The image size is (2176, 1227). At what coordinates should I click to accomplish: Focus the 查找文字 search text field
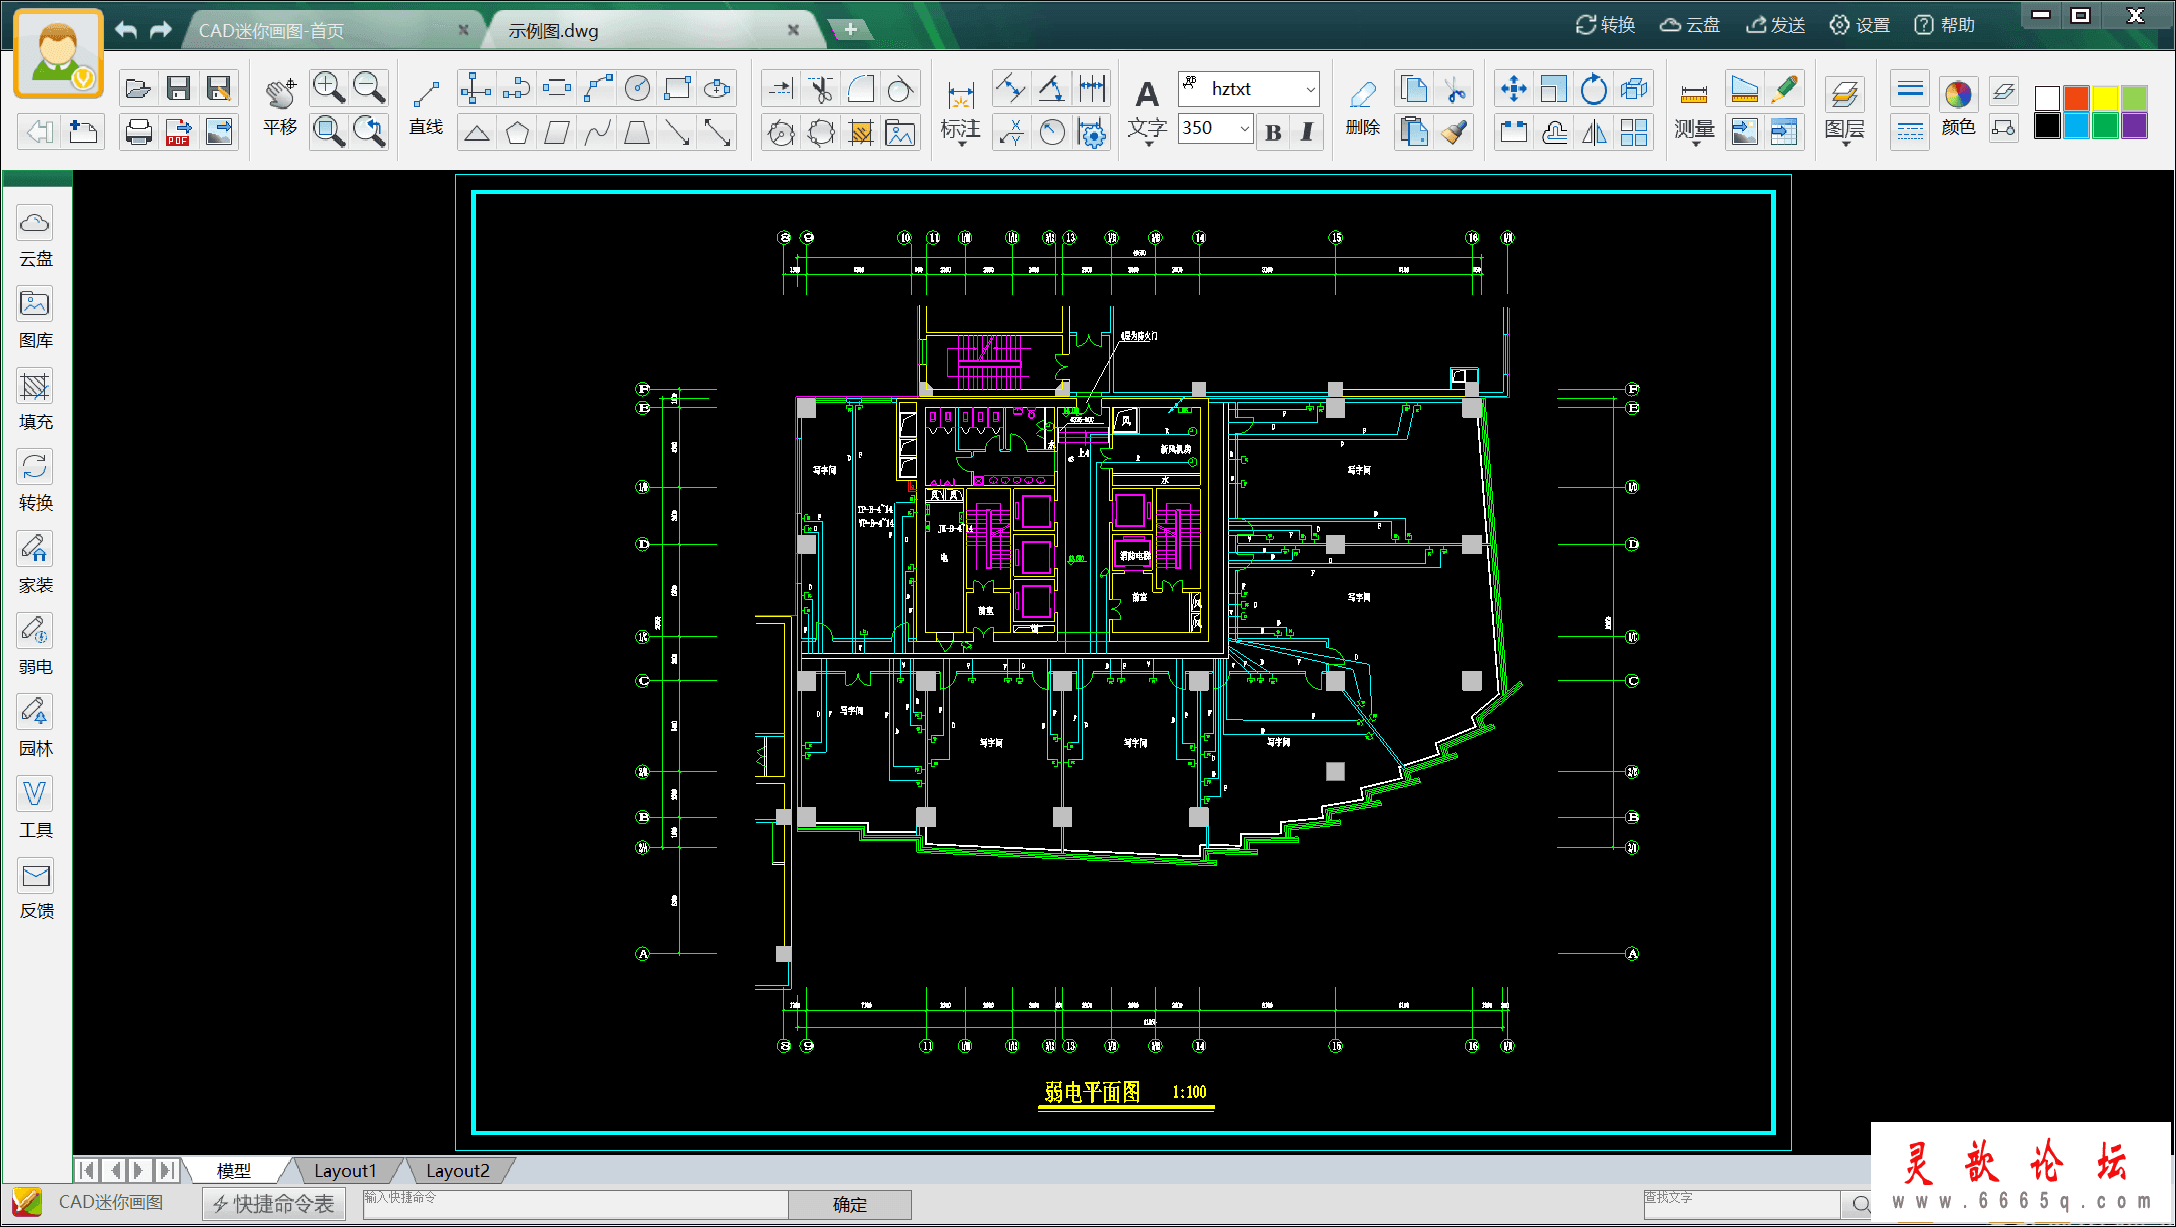[1741, 1204]
